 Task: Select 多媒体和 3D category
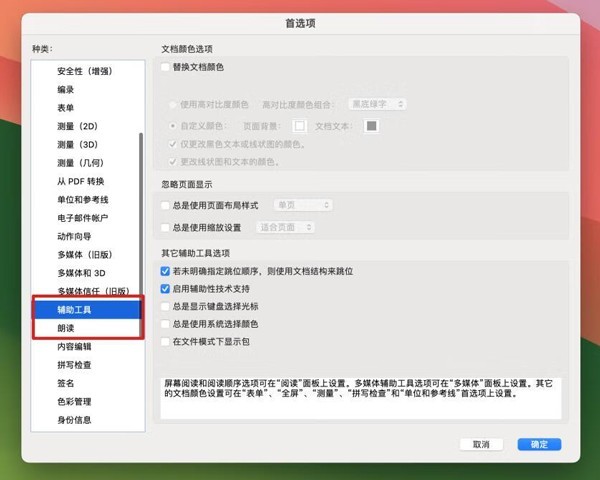coord(88,273)
